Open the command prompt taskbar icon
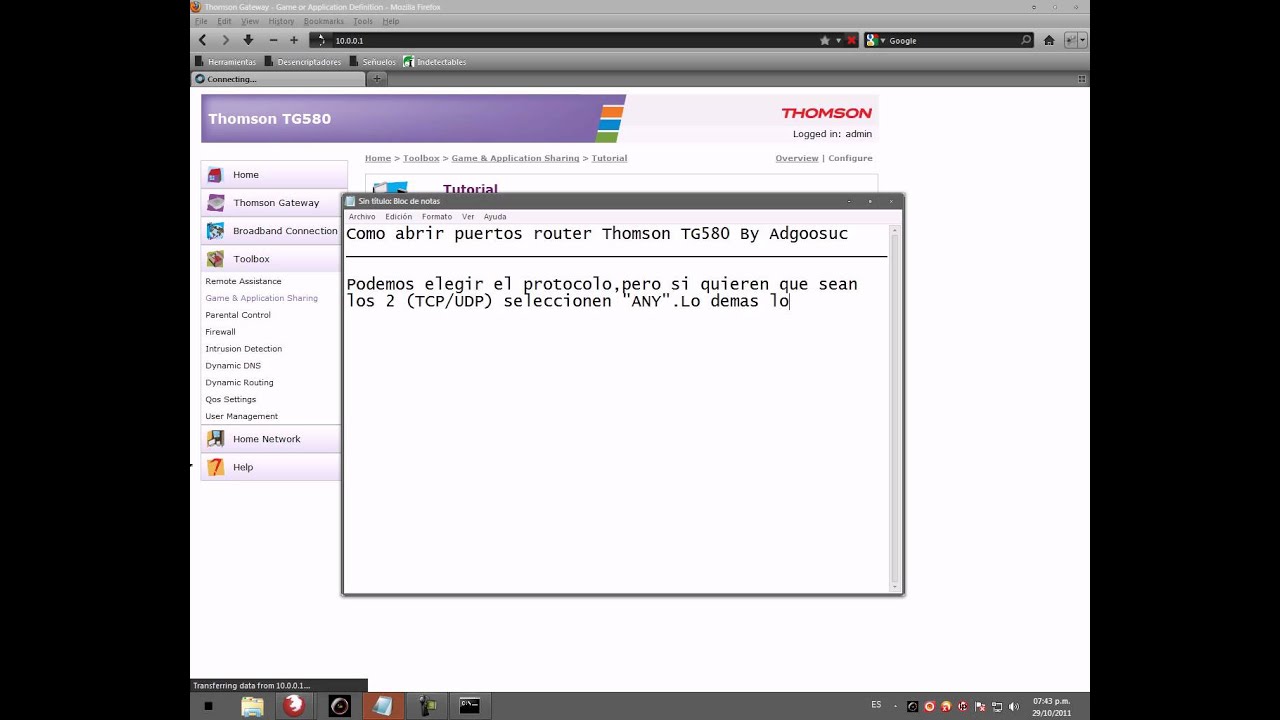The height and width of the screenshot is (720, 1280). click(x=469, y=706)
